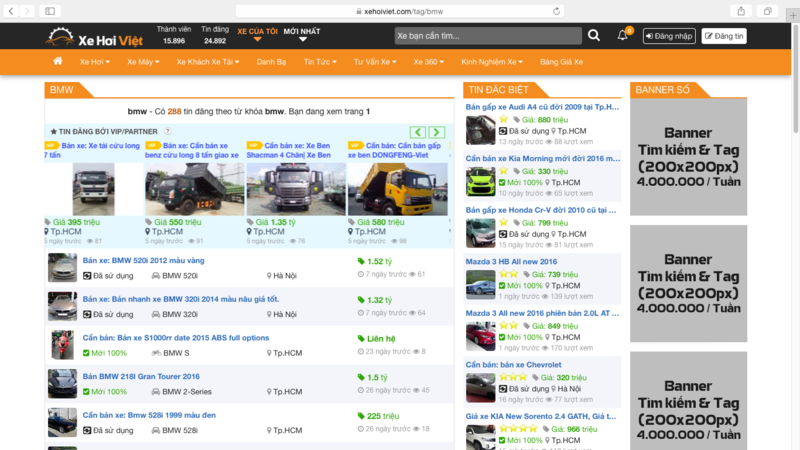Open link Bán xe: BMW 520i 2012 màu vàng
This screenshot has height=450, width=800.
(x=143, y=260)
